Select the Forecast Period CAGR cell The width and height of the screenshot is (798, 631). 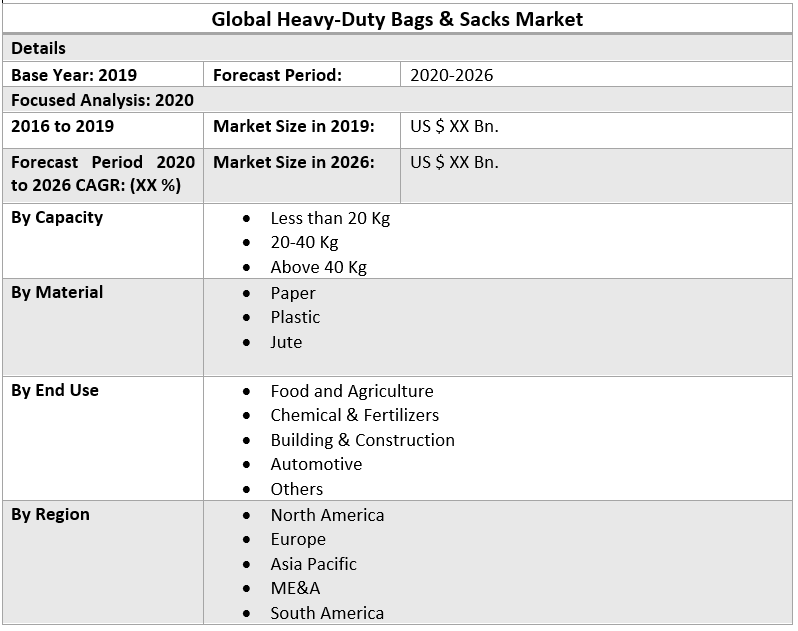point(102,174)
